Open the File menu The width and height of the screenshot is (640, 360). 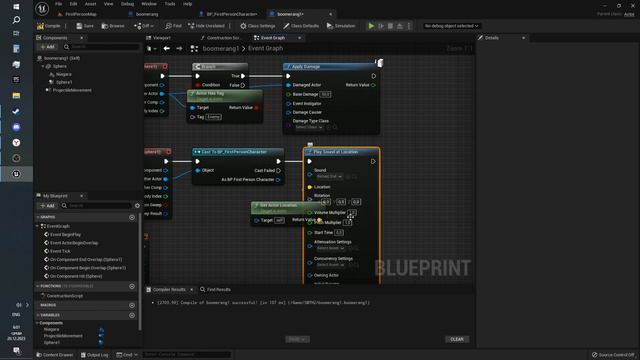pyautogui.click(x=59, y=4)
